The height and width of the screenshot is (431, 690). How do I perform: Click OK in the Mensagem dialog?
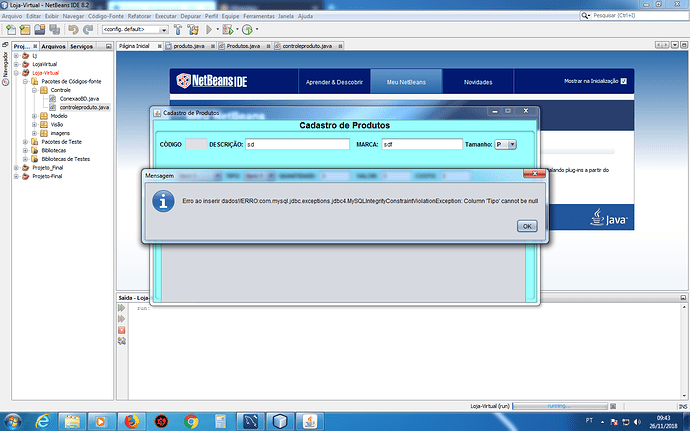[527, 226]
